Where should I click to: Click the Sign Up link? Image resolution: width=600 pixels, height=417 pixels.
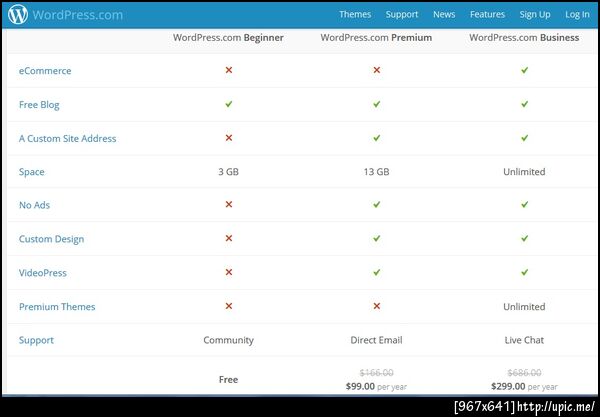[x=535, y=15]
